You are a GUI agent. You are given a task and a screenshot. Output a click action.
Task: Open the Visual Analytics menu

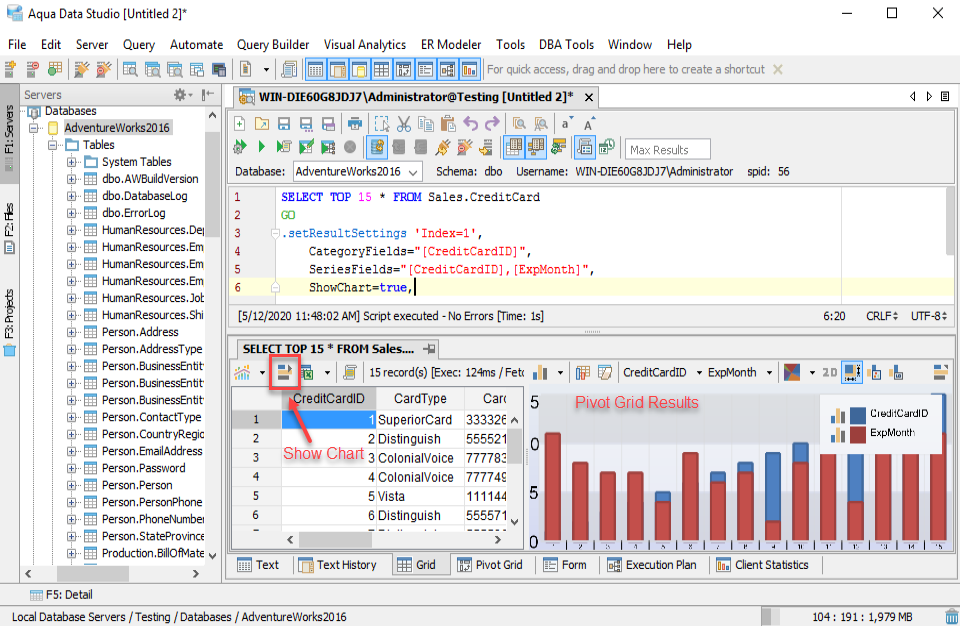click(365, 45)
